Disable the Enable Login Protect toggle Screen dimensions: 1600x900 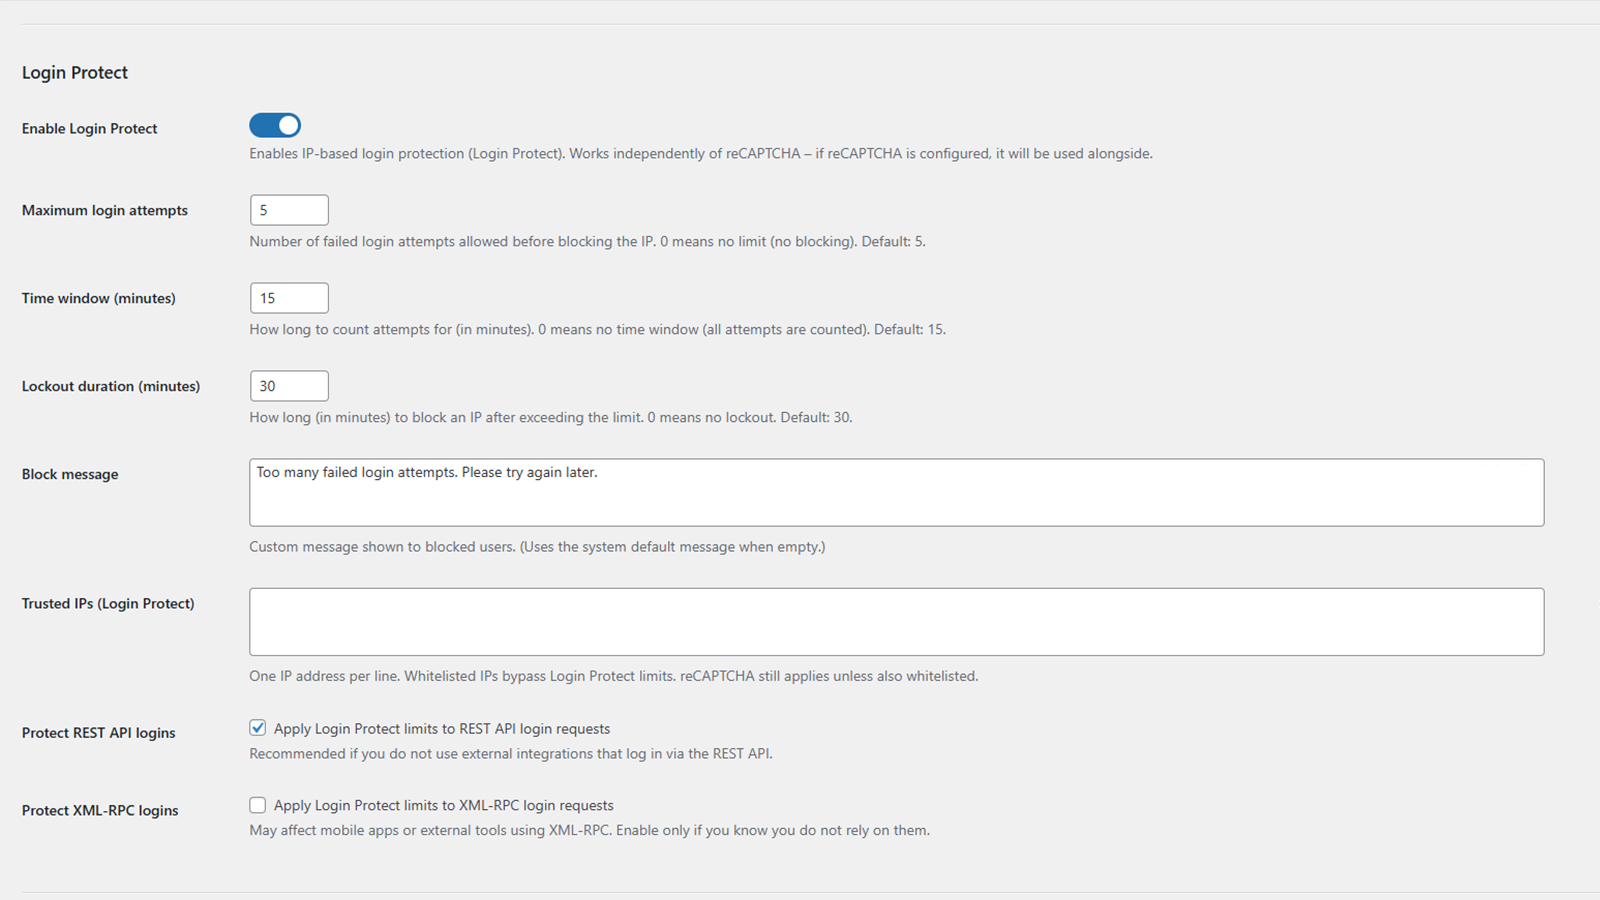[x=274, y=124]
